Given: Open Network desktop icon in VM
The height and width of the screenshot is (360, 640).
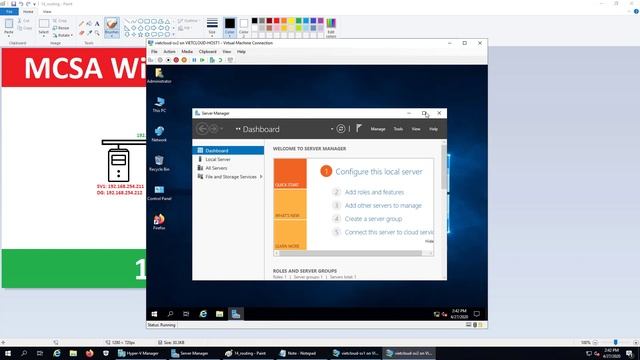Looking at the screenshot, I should (159, 134).
